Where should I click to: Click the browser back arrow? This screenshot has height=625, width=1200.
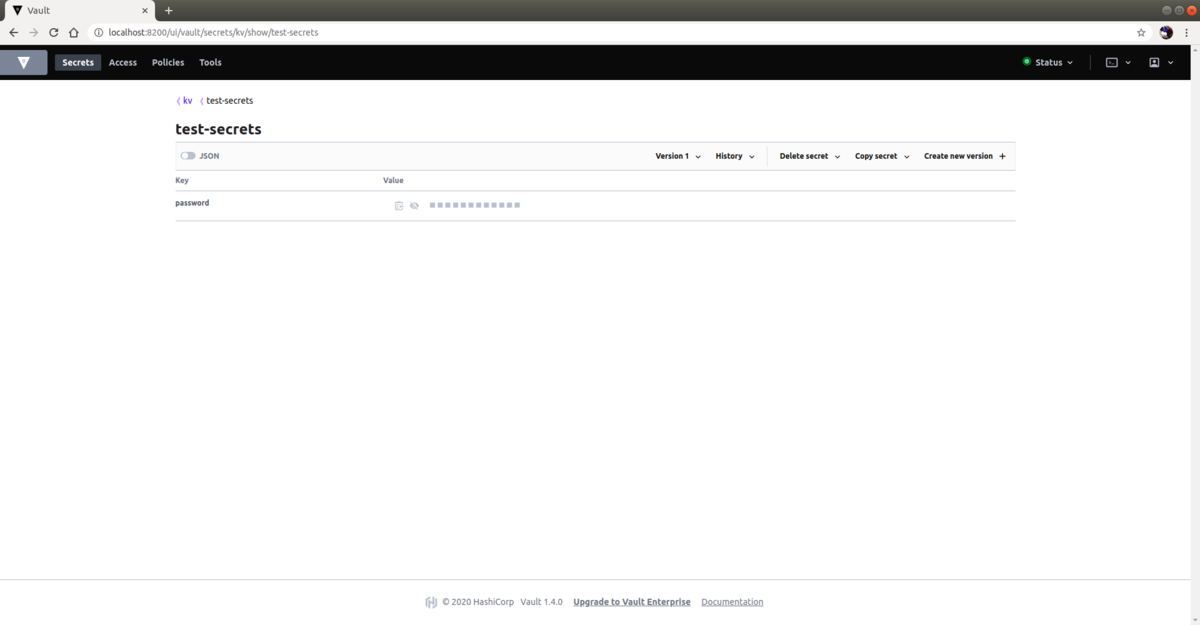(13, 32)
